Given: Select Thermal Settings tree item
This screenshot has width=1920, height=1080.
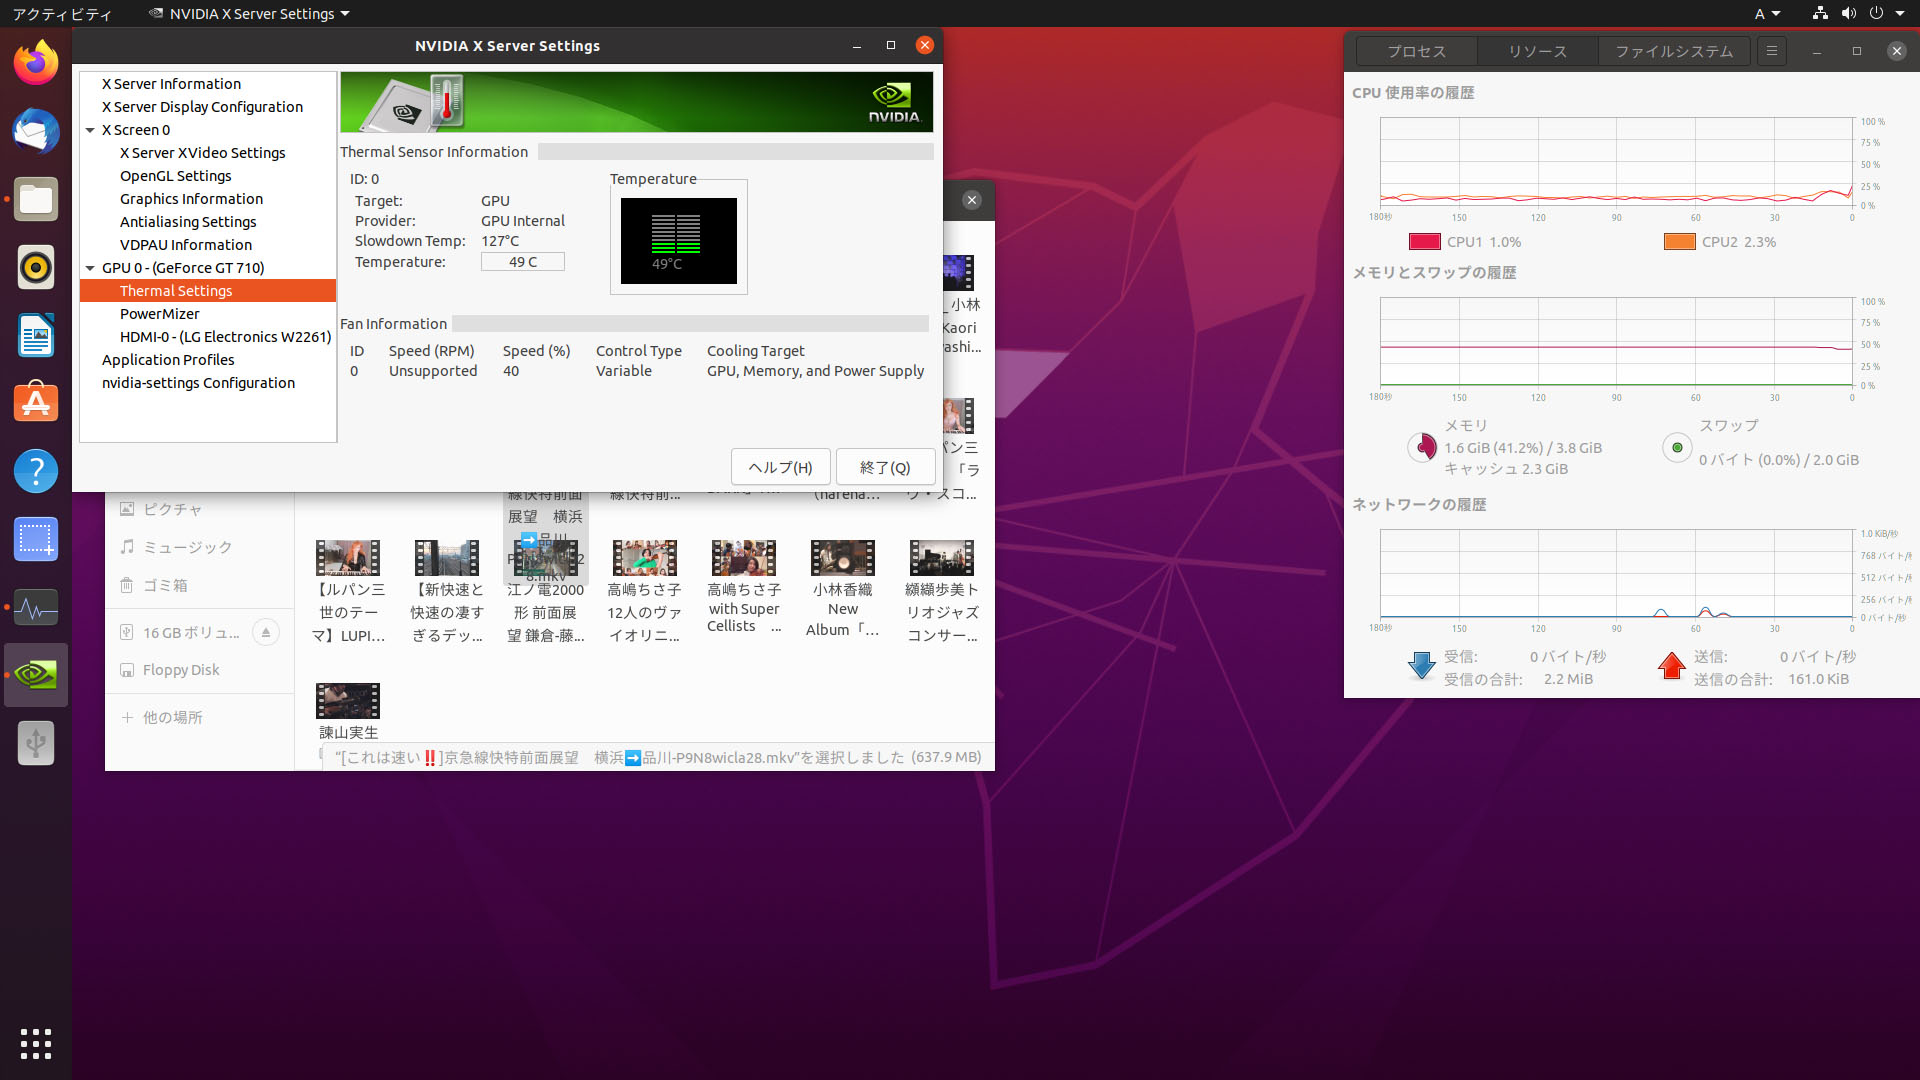Looking at the screenshot, I should pos(208,291).
